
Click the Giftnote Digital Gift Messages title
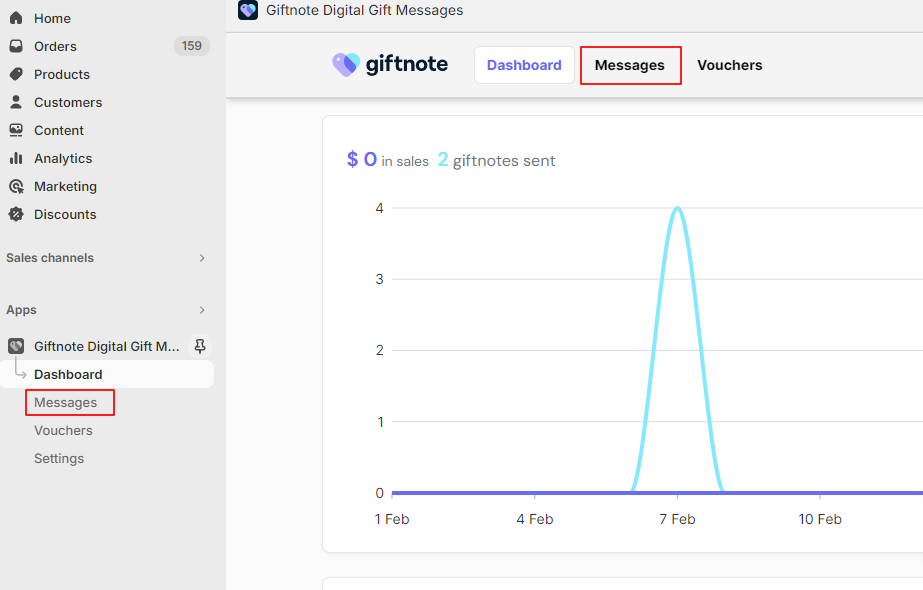[364, 10]
